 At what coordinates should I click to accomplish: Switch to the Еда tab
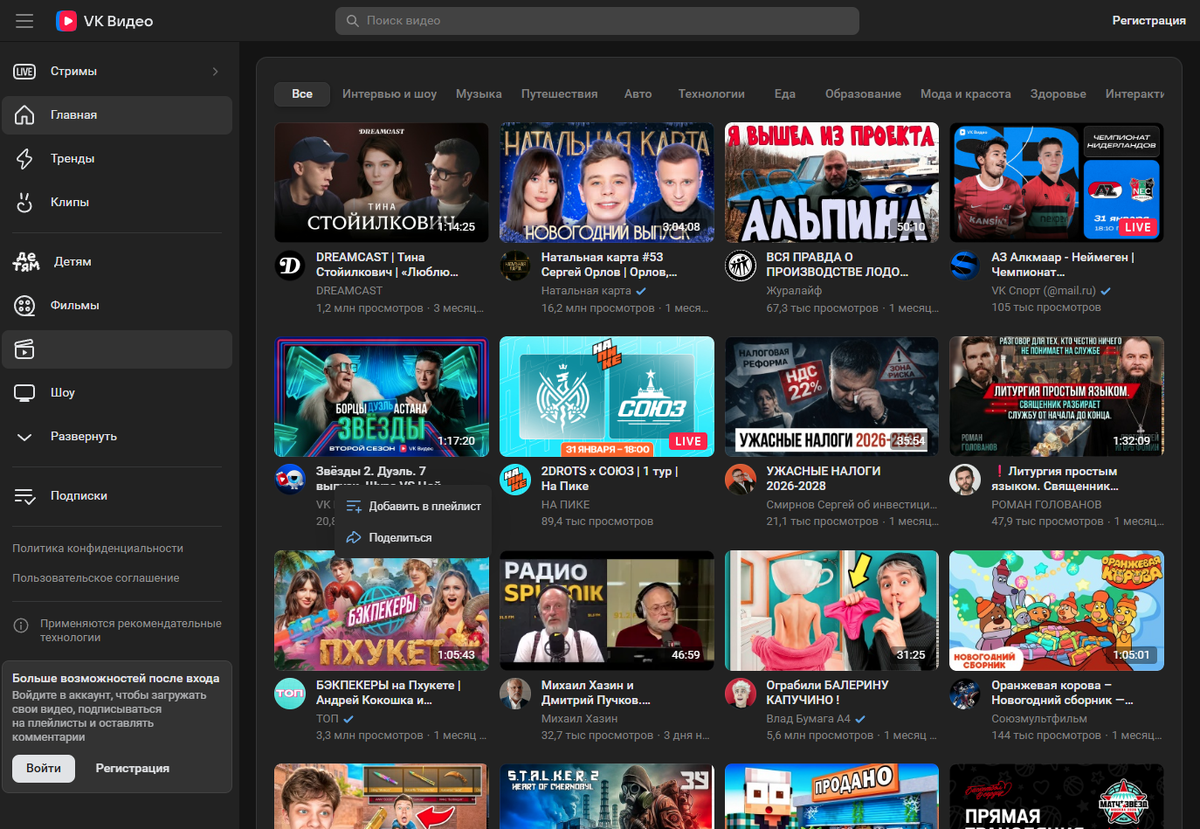click(x=785, y=94)
